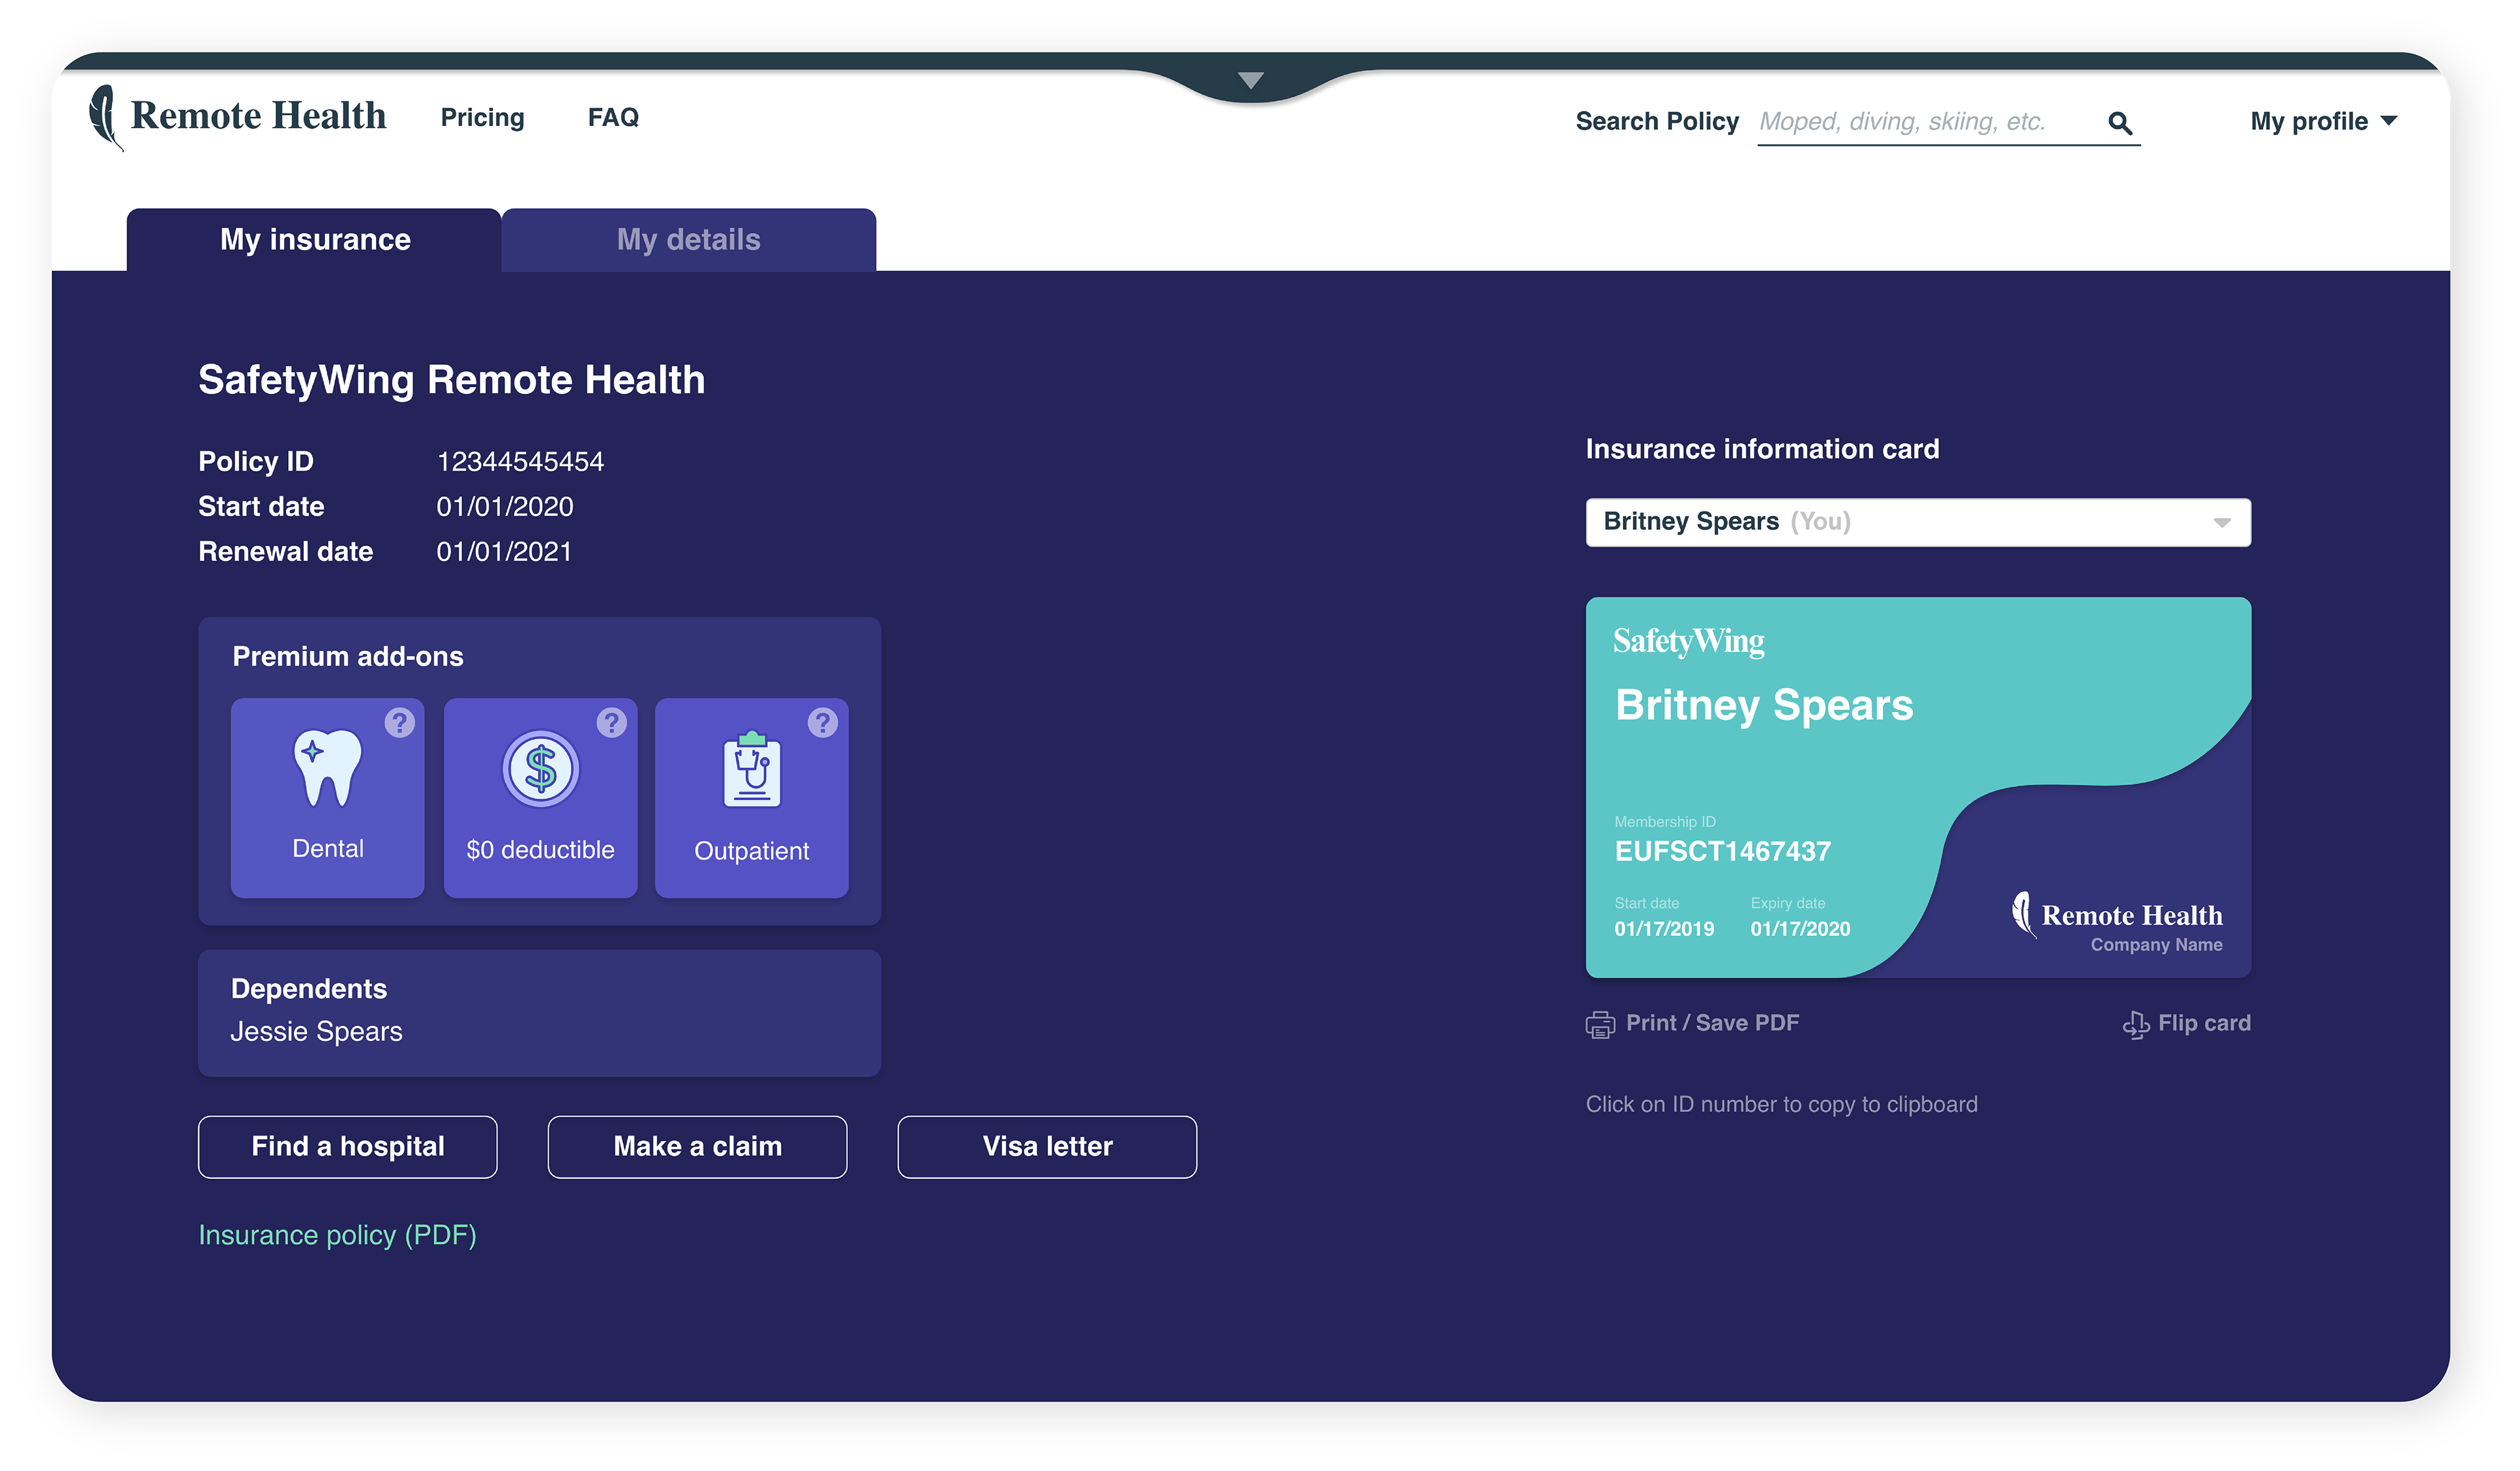Viewport: 2520px width, 1471px height.
Task: Click the printer icon for Print / Save PDF
Action: coord(1600,1024)
